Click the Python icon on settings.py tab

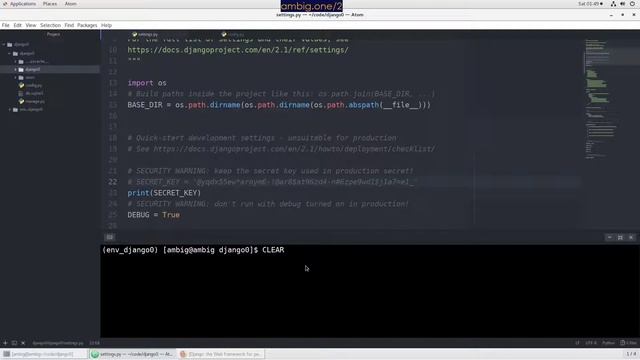(134, 35)
